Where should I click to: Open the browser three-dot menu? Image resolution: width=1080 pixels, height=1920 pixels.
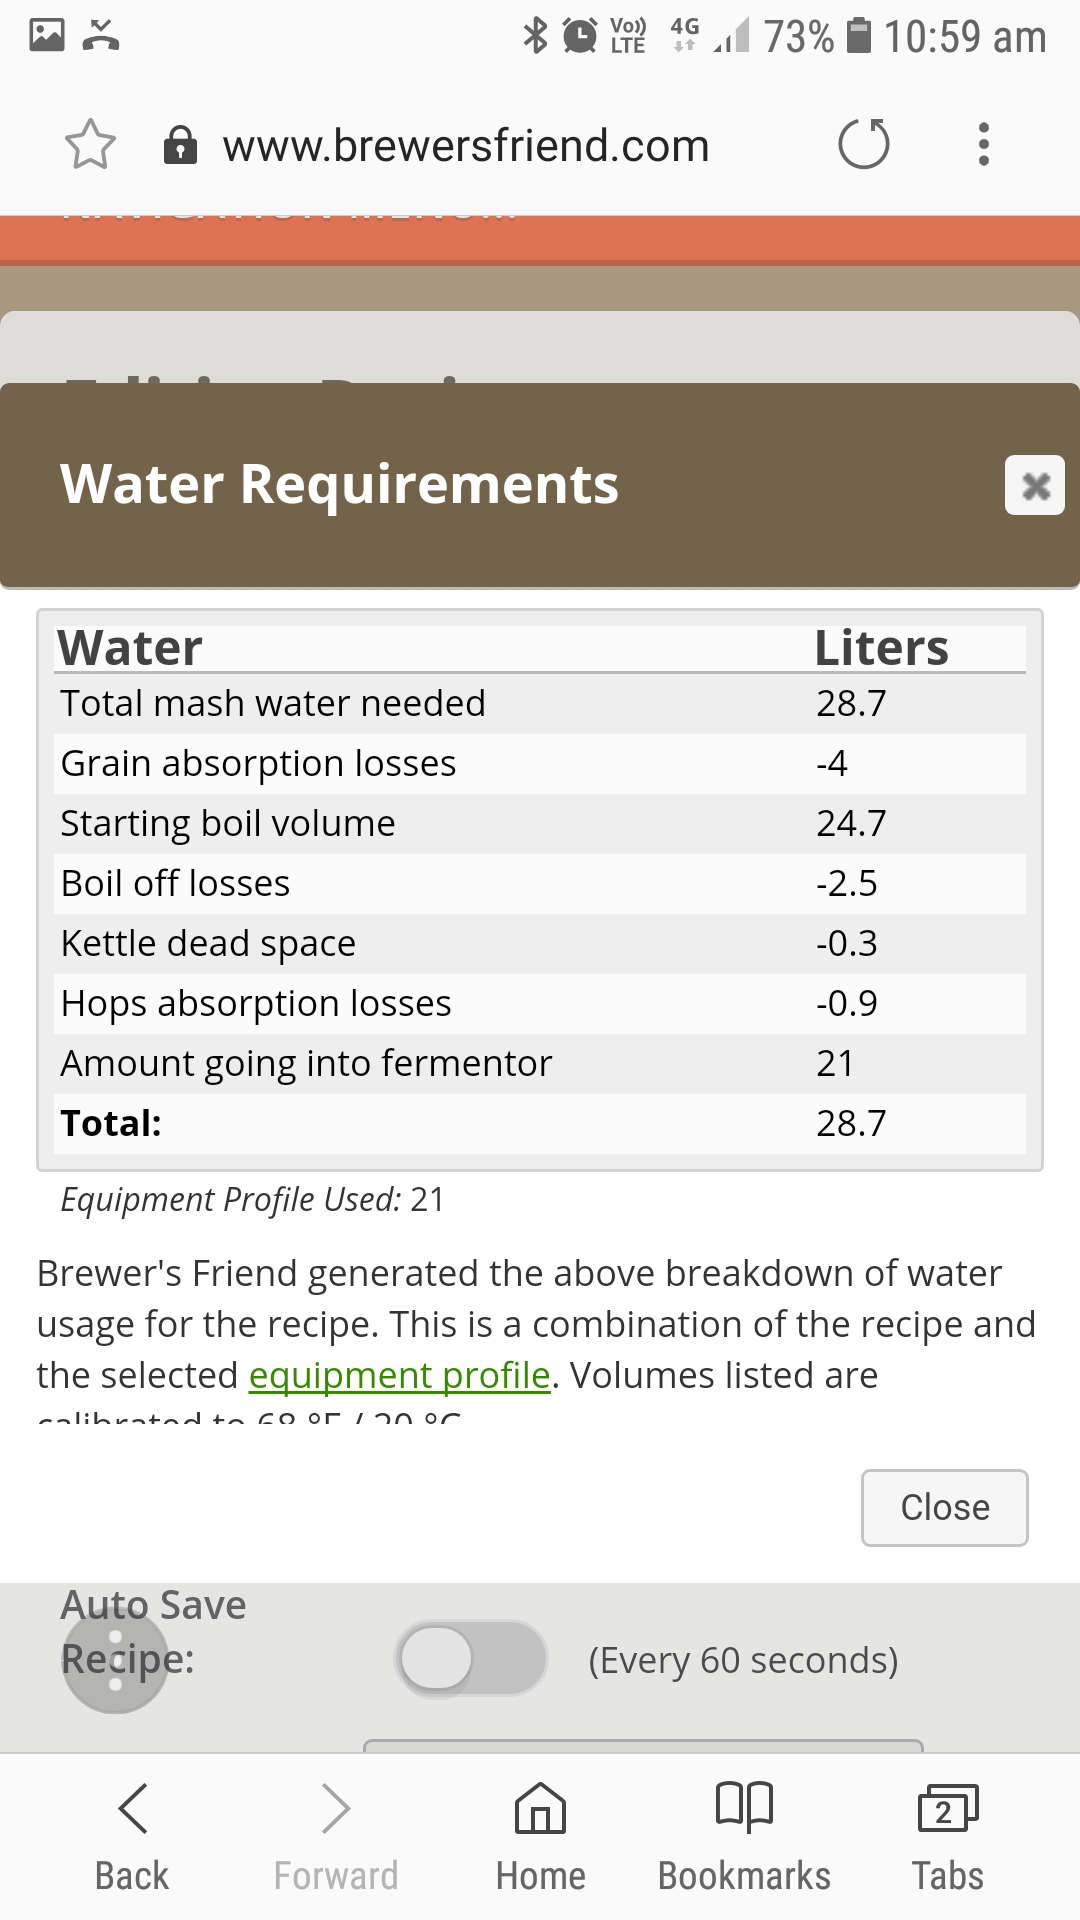coord(984,145)
